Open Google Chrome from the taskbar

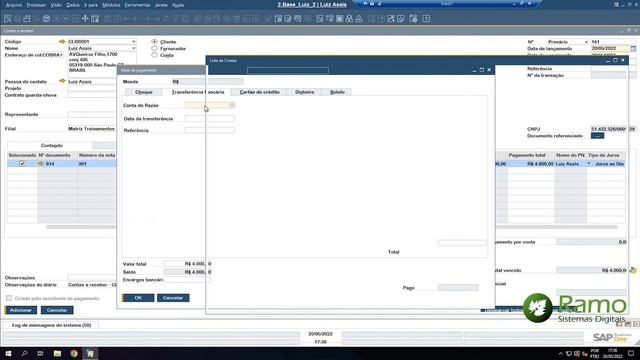coord(74,353)
